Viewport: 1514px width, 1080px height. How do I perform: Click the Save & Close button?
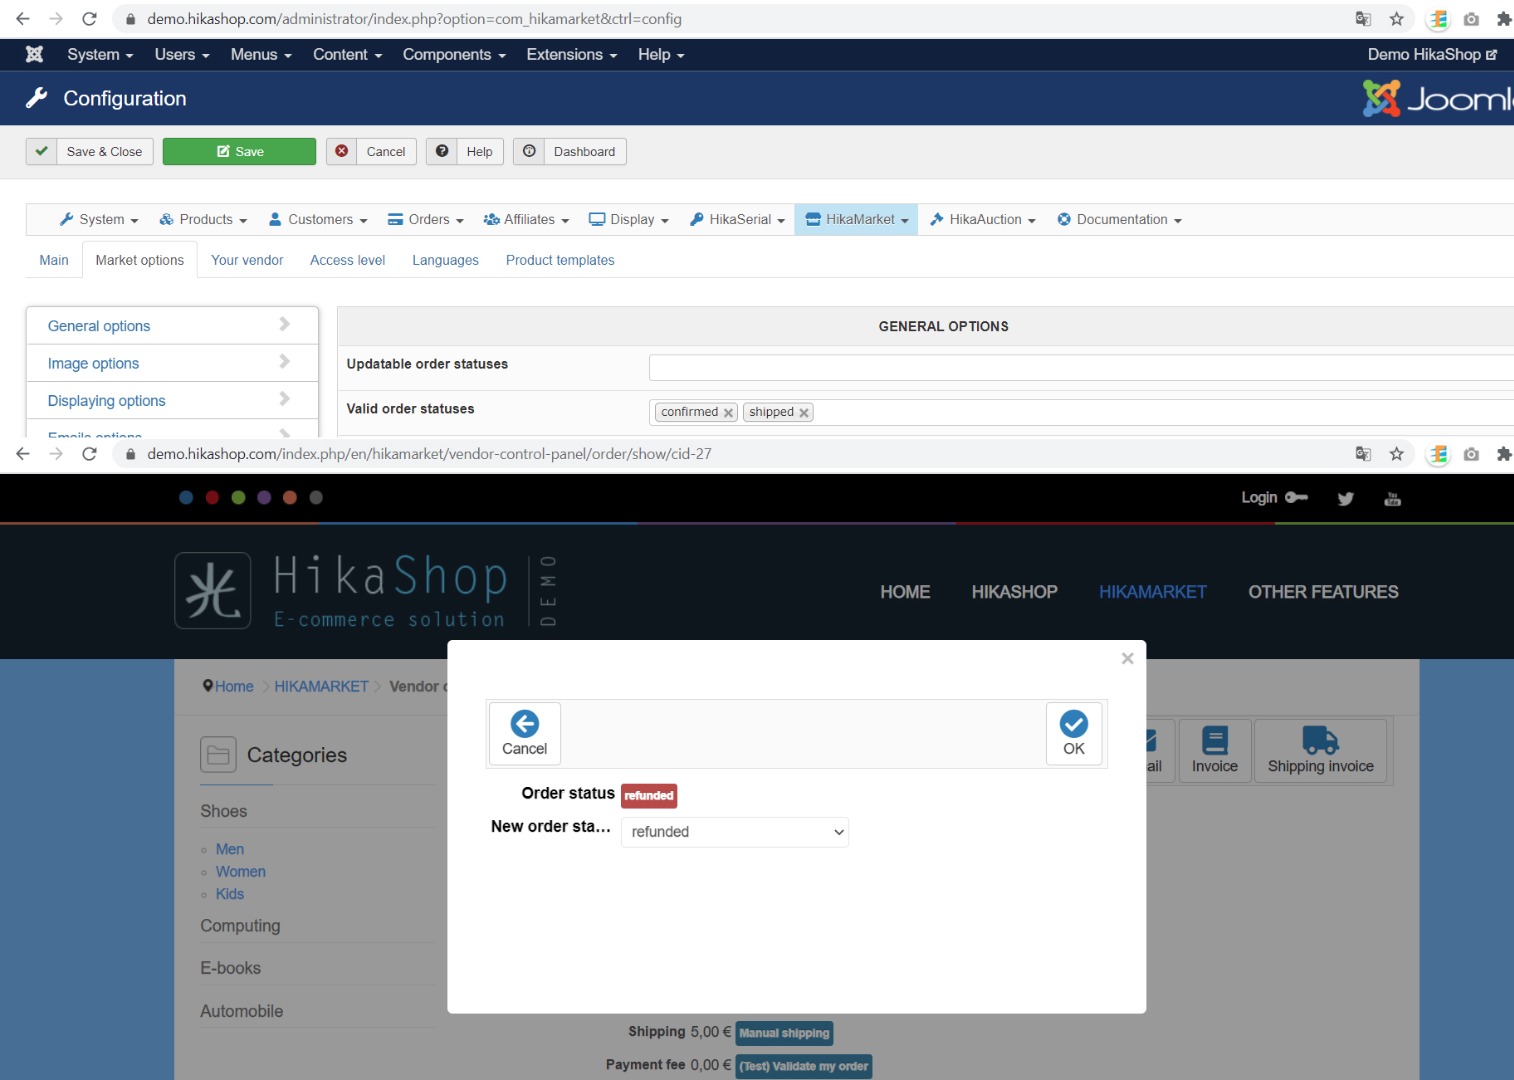(90, 152)
